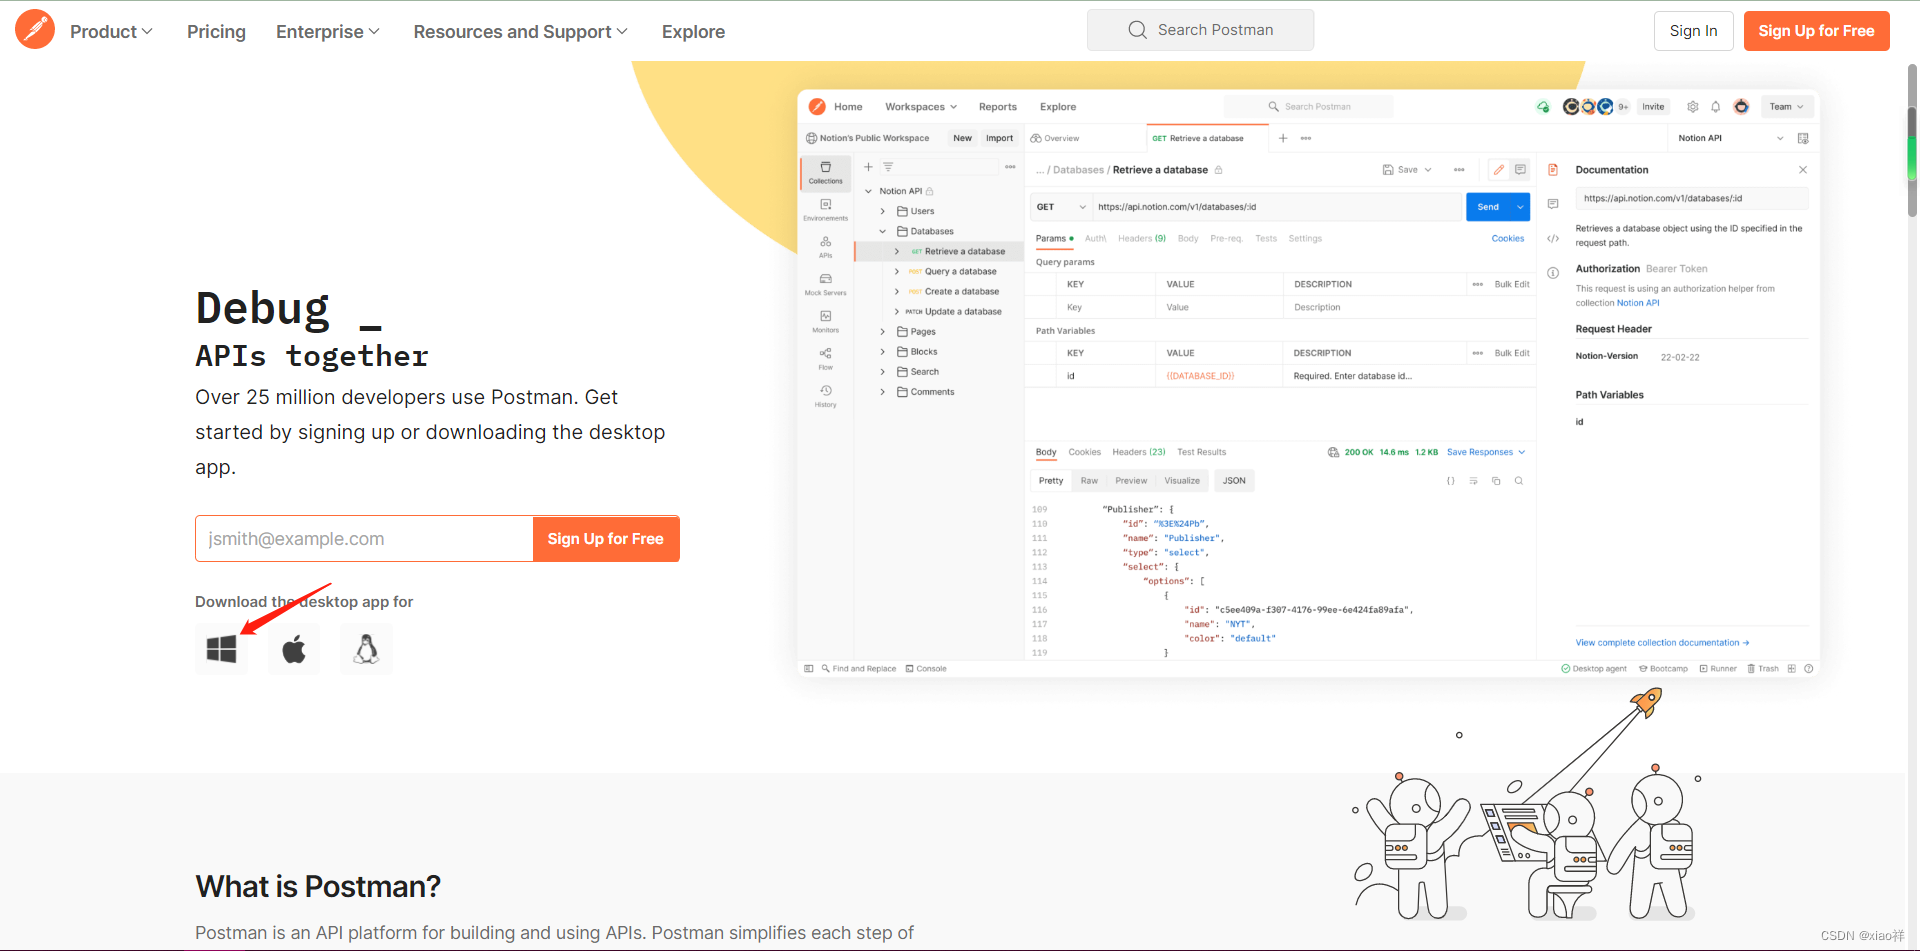Switch response view to Visualize
This screenshot has width=1920, height=951.
pyautogui.click(x=1182, y=481)
